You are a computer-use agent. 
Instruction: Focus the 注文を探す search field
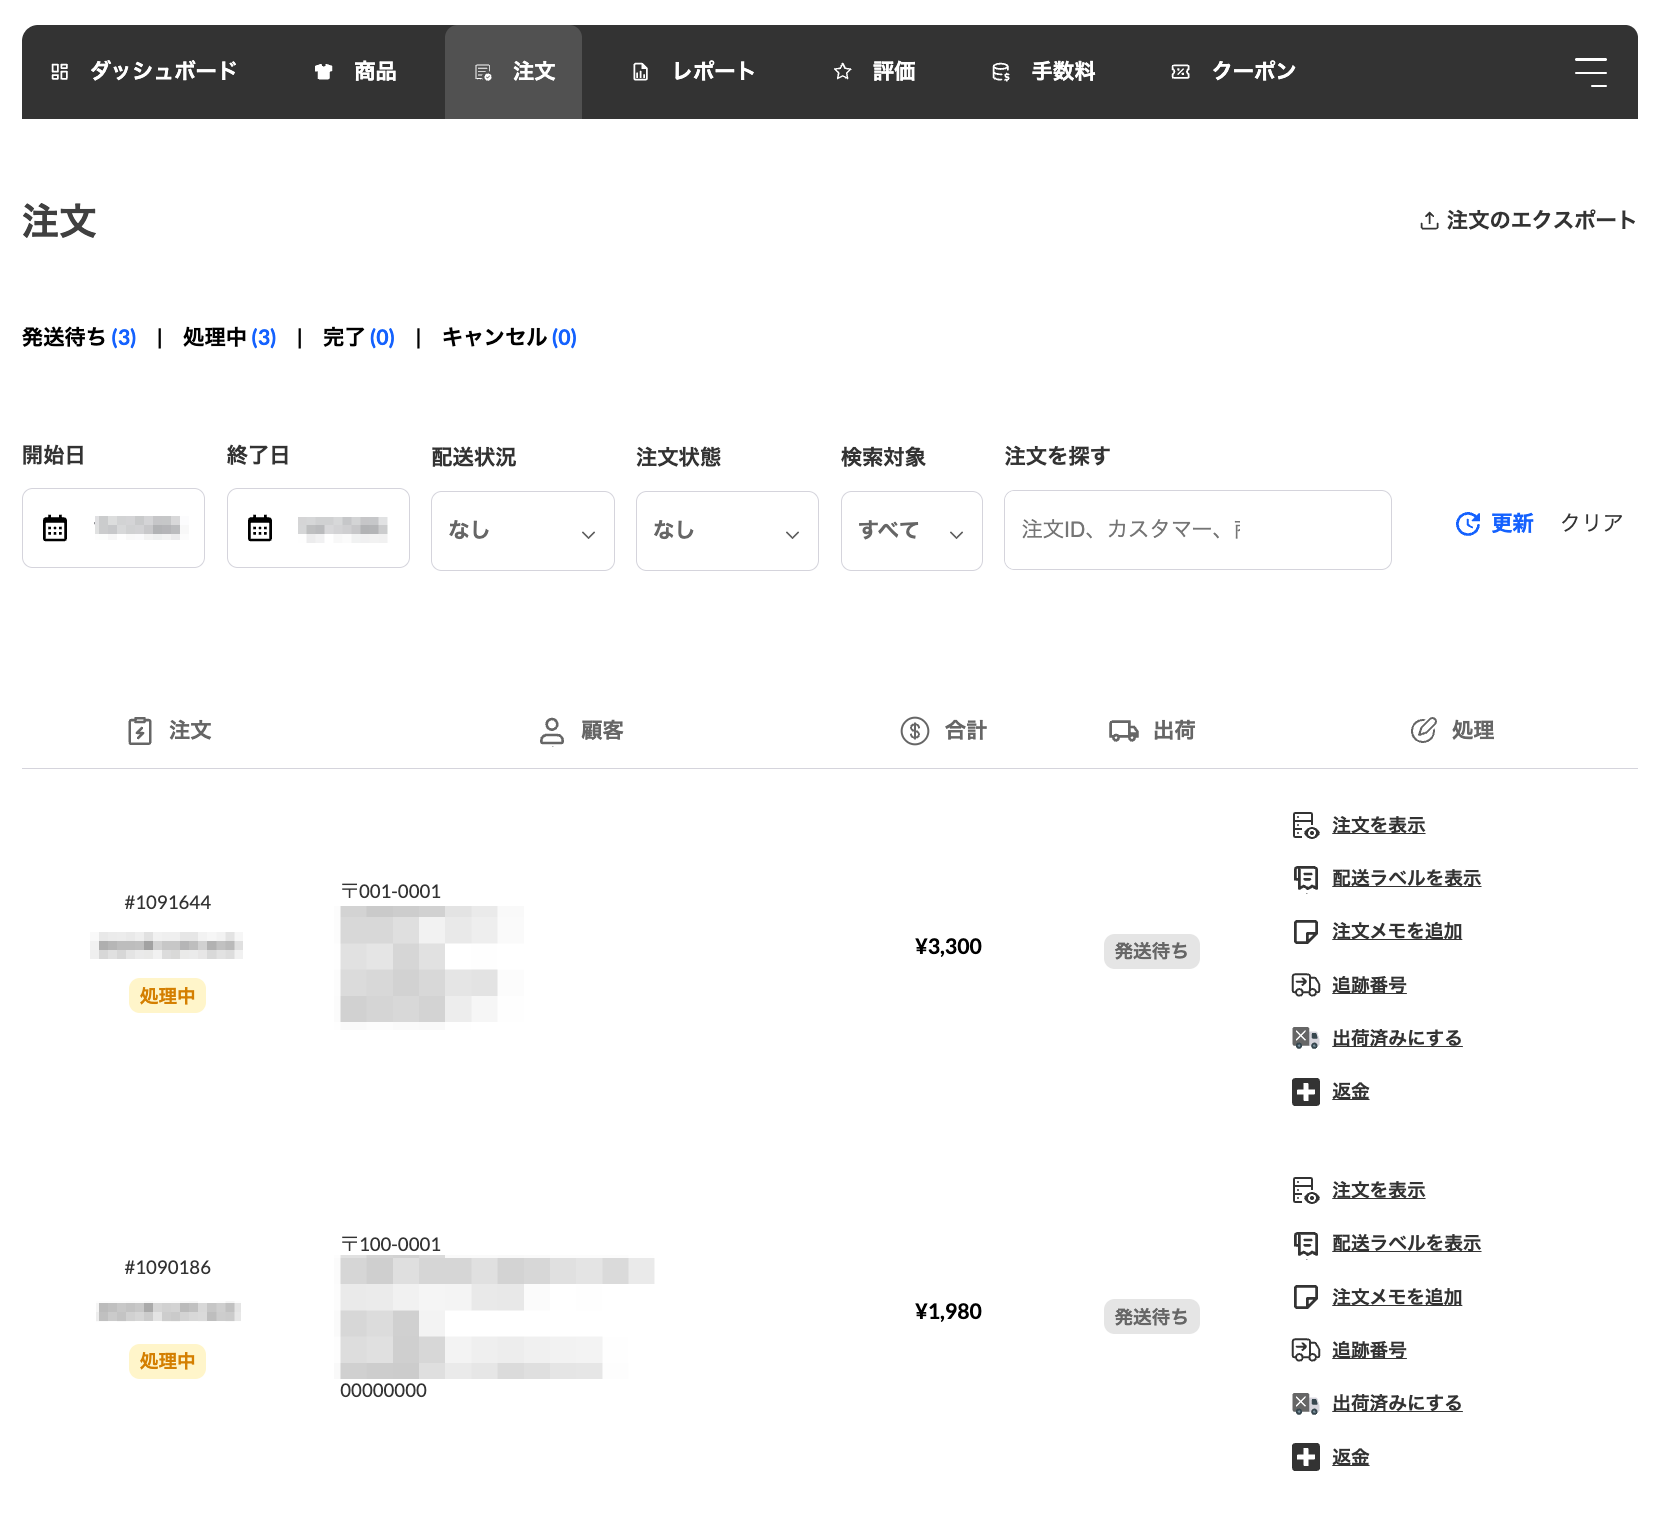(x=1197, y=530)
